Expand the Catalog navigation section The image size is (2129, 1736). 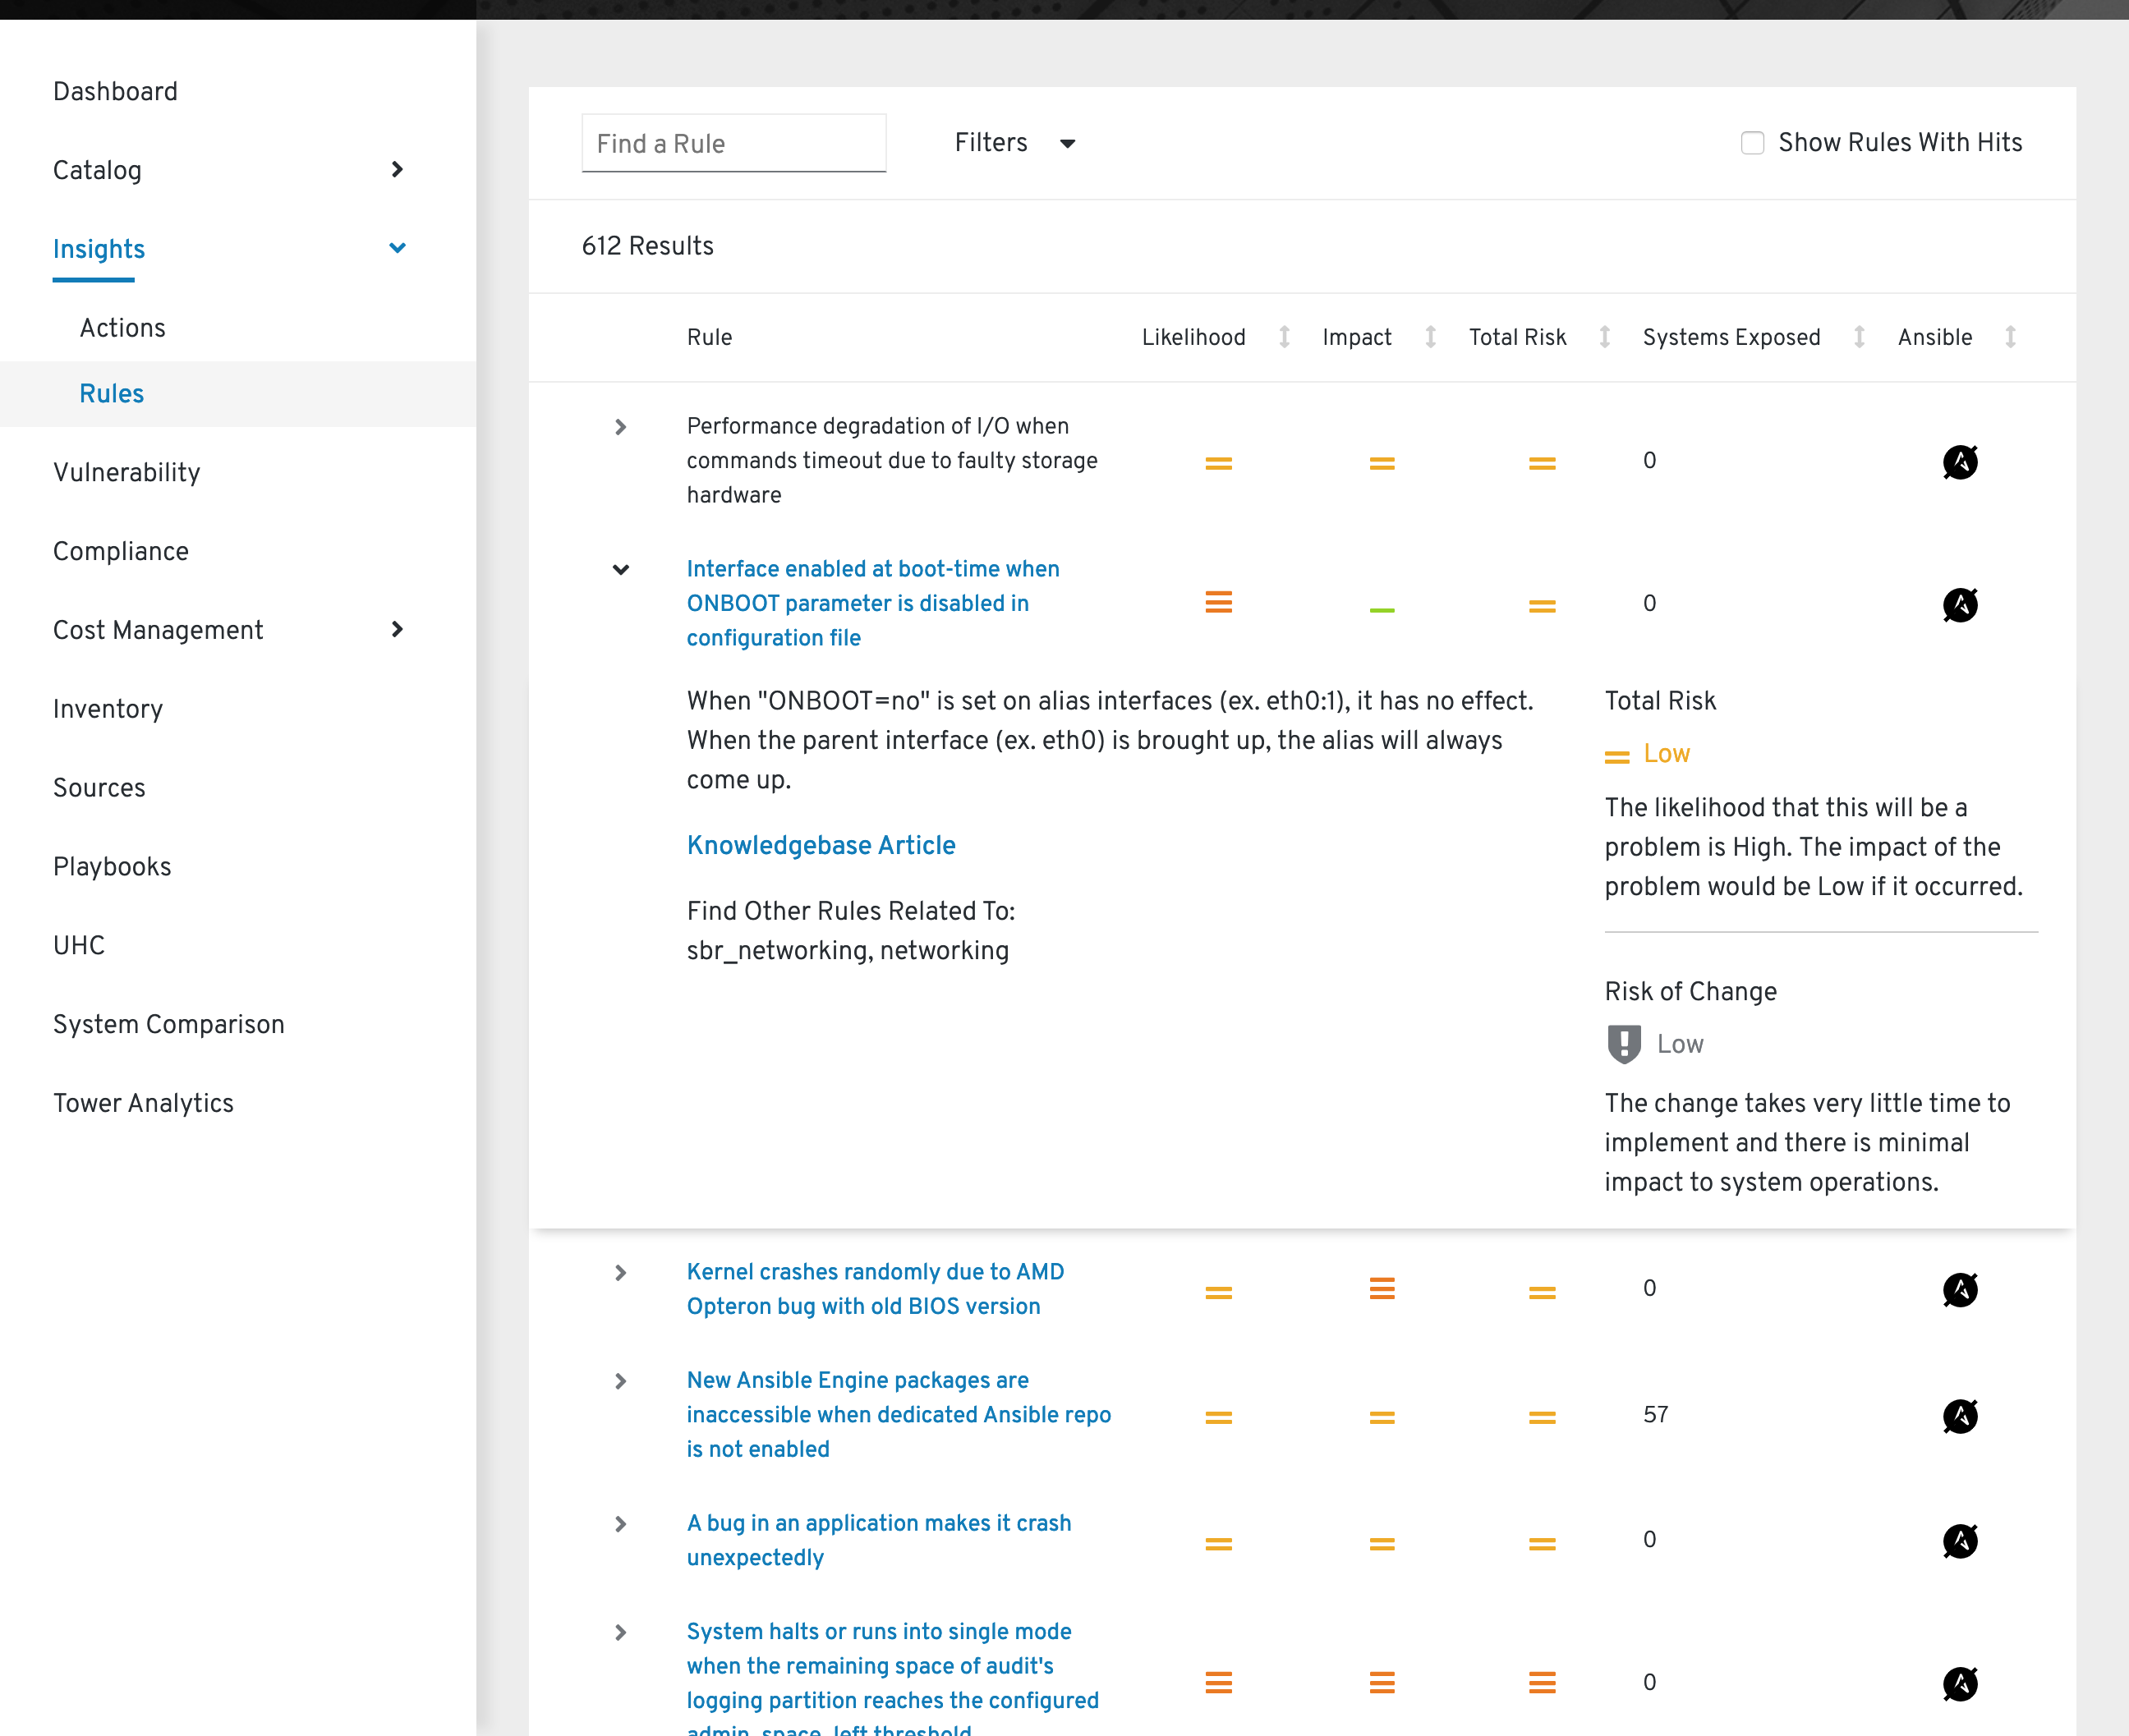(397, 169)
